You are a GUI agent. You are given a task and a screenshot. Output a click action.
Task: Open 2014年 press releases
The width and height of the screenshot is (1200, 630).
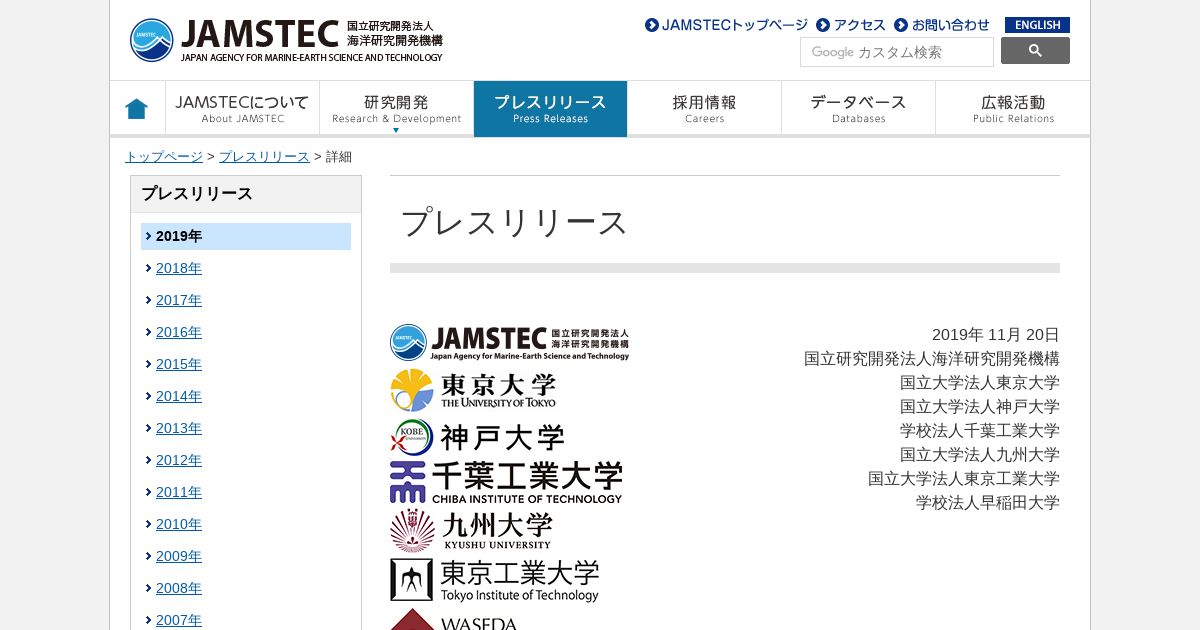click(x=179, y=396)
